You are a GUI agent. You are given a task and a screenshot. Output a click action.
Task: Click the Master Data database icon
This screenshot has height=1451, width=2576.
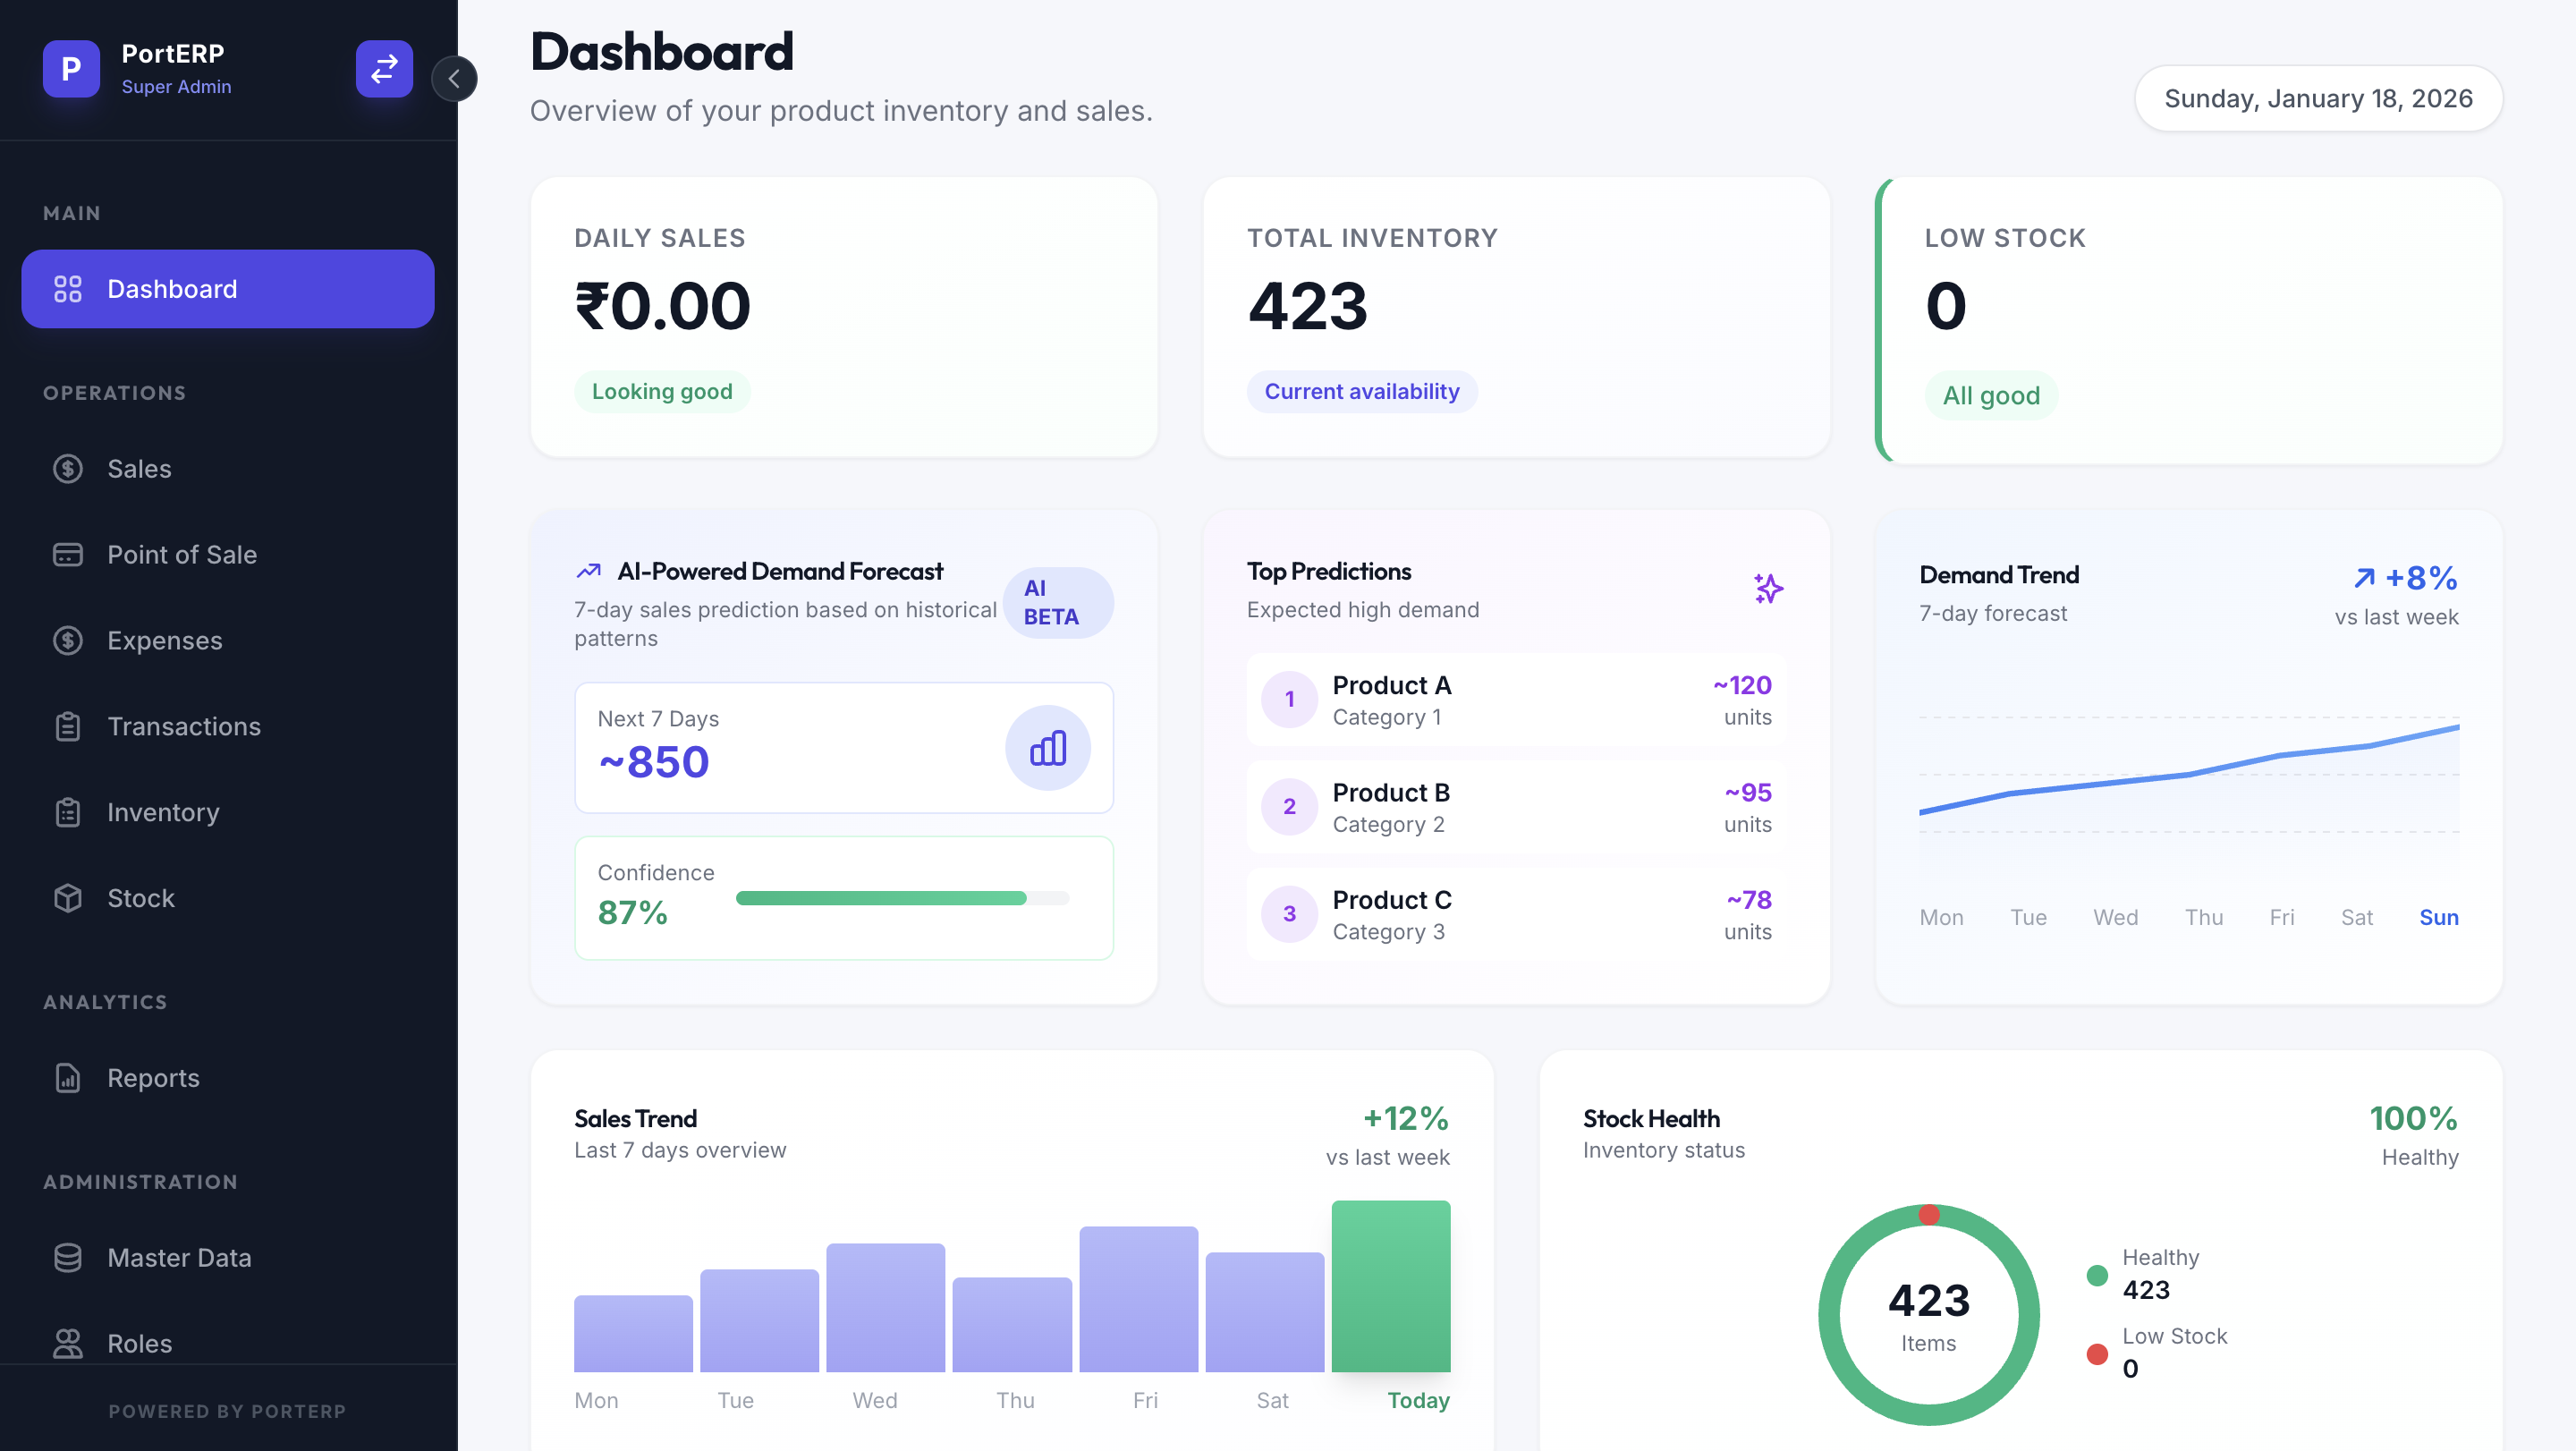pyautogui.click(x=68, y=1258)
